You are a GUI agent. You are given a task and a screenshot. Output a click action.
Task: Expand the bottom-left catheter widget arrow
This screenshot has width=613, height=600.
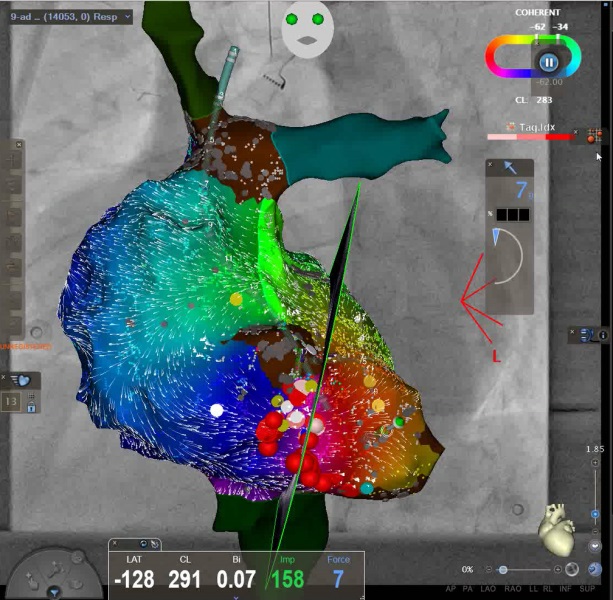coord(53,593)
